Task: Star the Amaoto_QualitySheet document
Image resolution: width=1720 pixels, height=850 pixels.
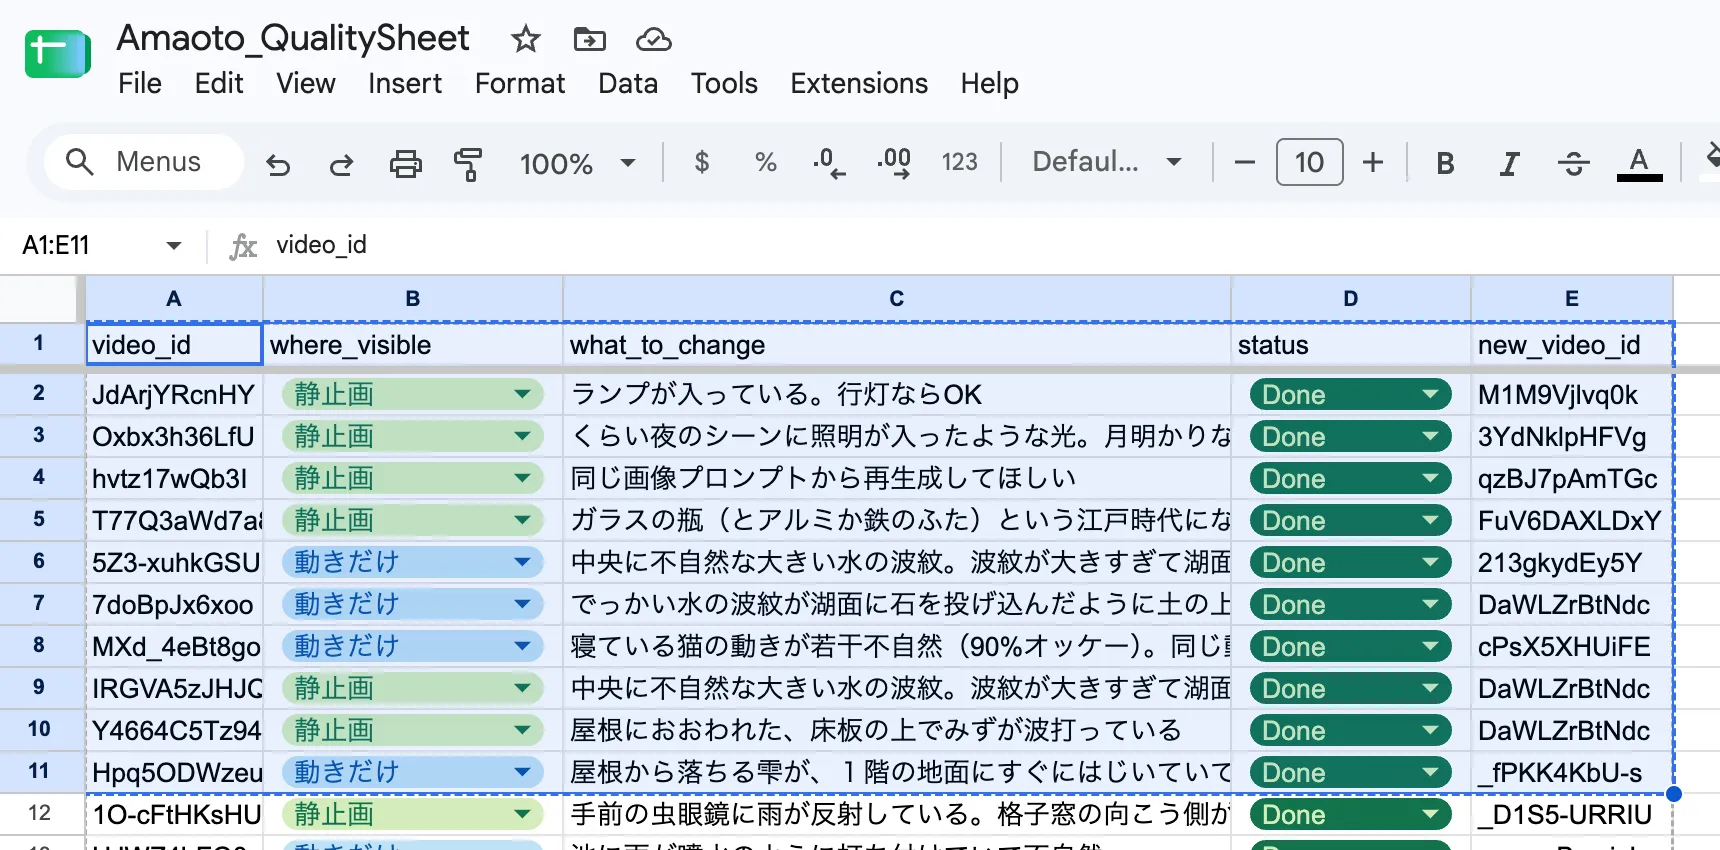Action: [525, 40]
